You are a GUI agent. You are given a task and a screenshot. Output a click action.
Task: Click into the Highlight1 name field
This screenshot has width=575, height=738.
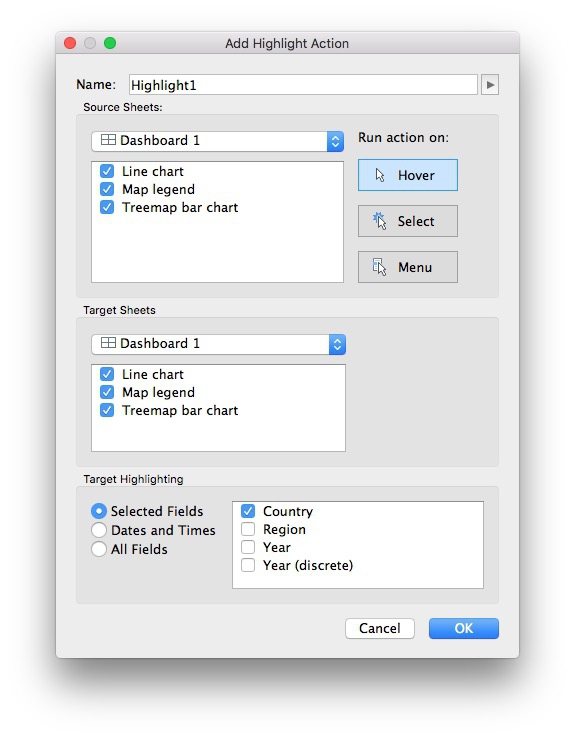pyautogui.click(x=303, y=85)
